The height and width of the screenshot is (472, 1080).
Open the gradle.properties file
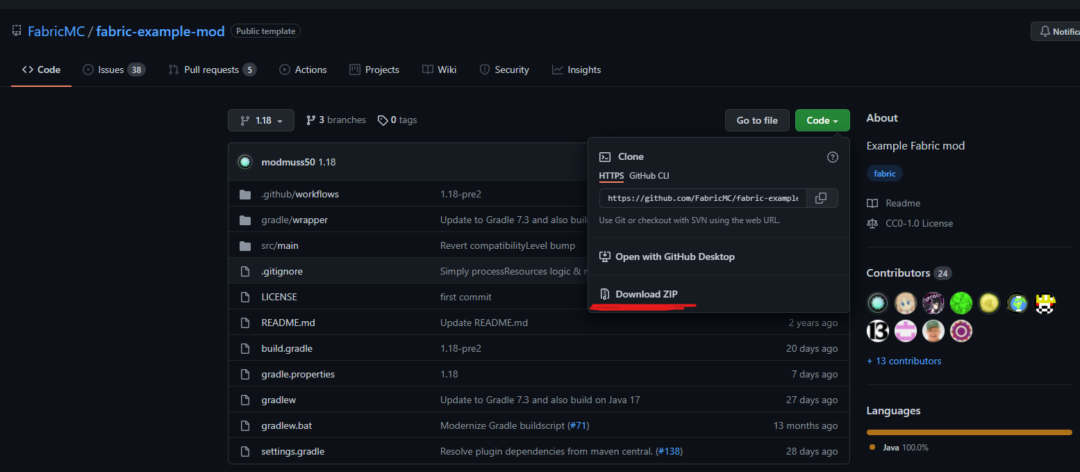click(298, 374)
